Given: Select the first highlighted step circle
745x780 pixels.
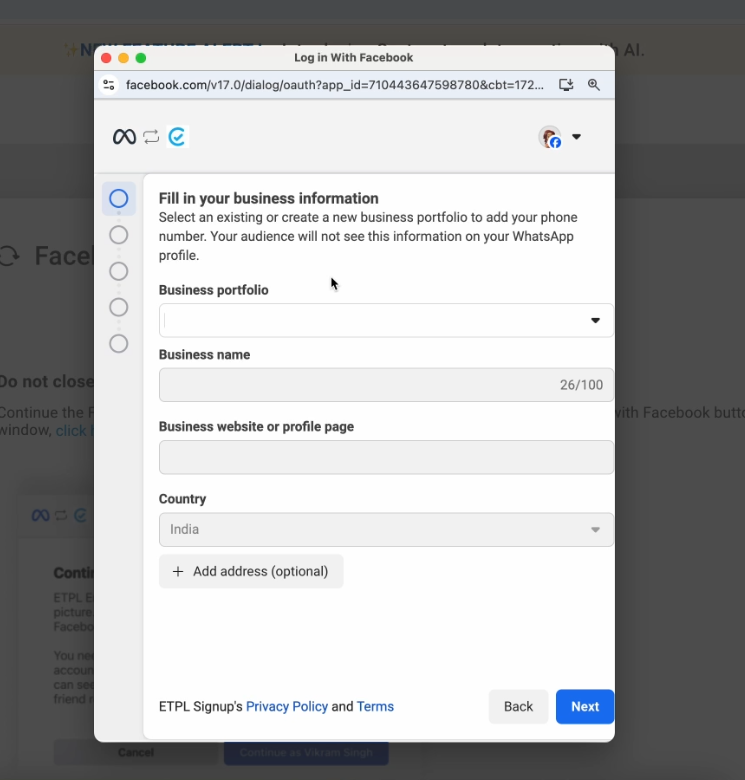Looking at the screenshot, I should coord(118,198).
